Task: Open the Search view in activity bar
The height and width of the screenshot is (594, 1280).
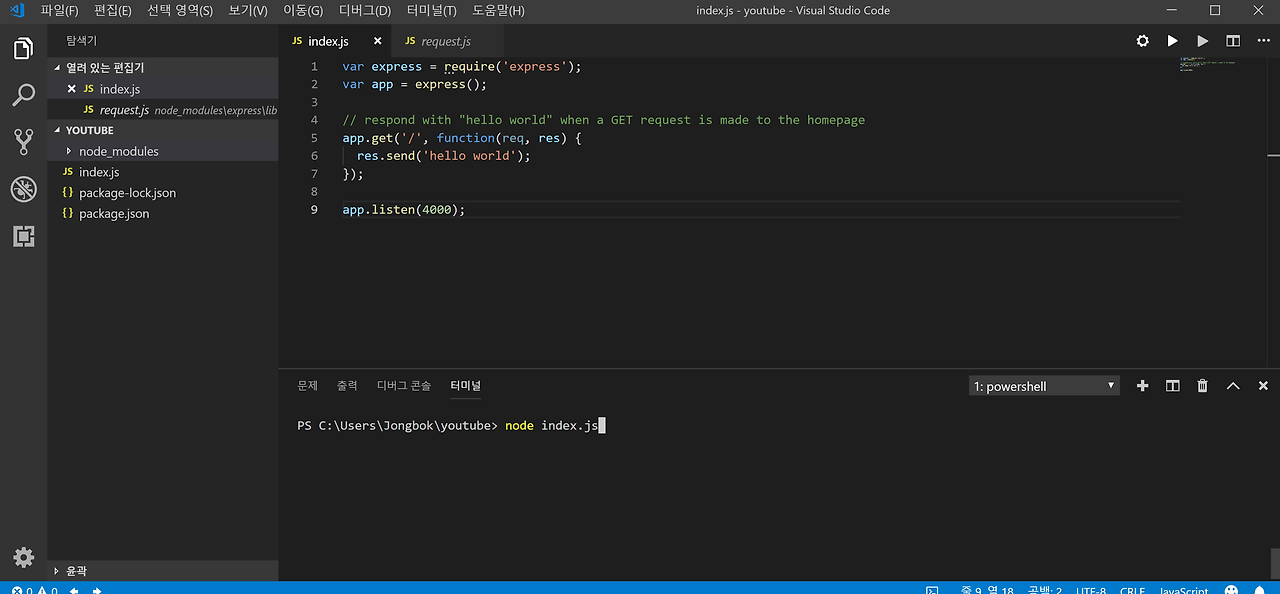Action: (x=23, y=95)
